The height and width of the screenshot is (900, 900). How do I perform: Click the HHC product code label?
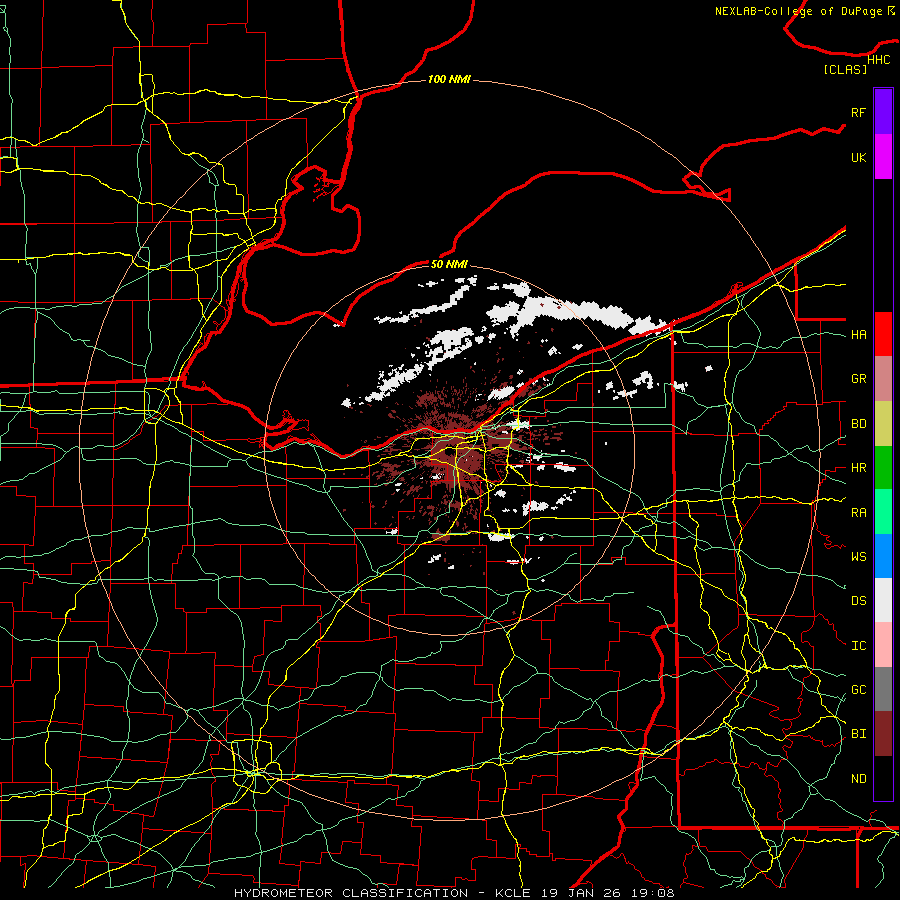[878, 60]
